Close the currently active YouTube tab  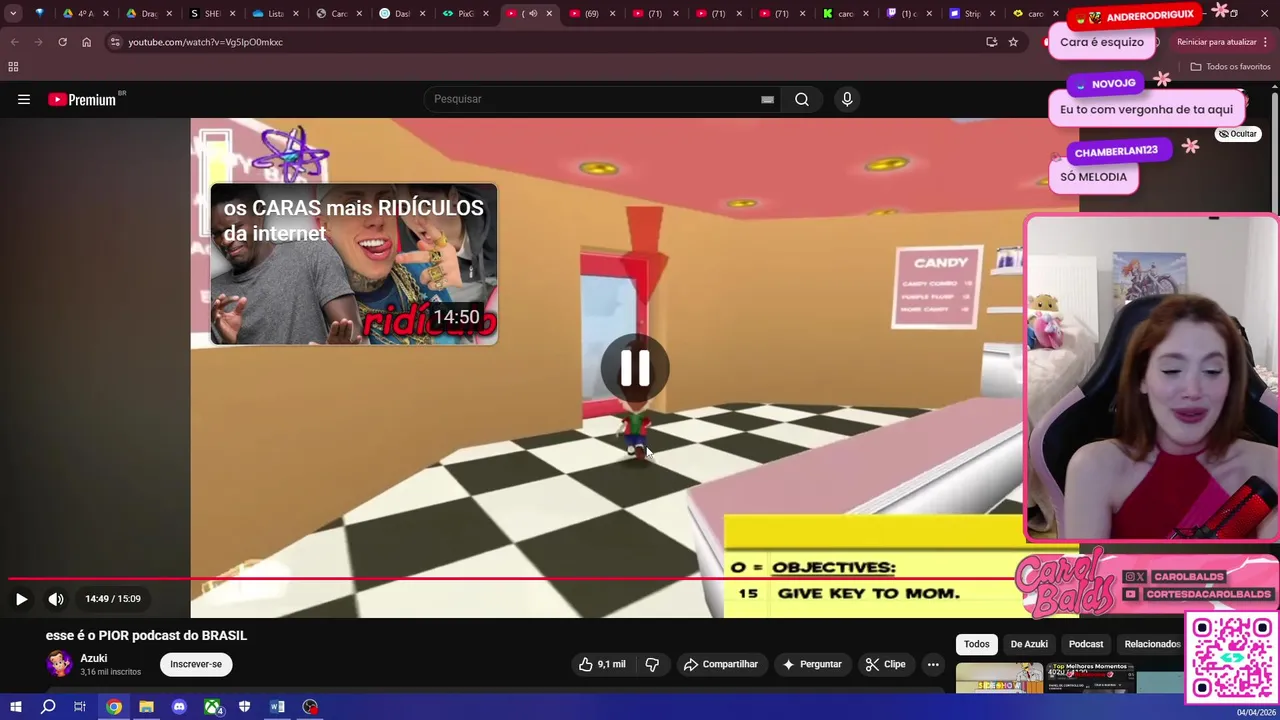click(549, 14)
